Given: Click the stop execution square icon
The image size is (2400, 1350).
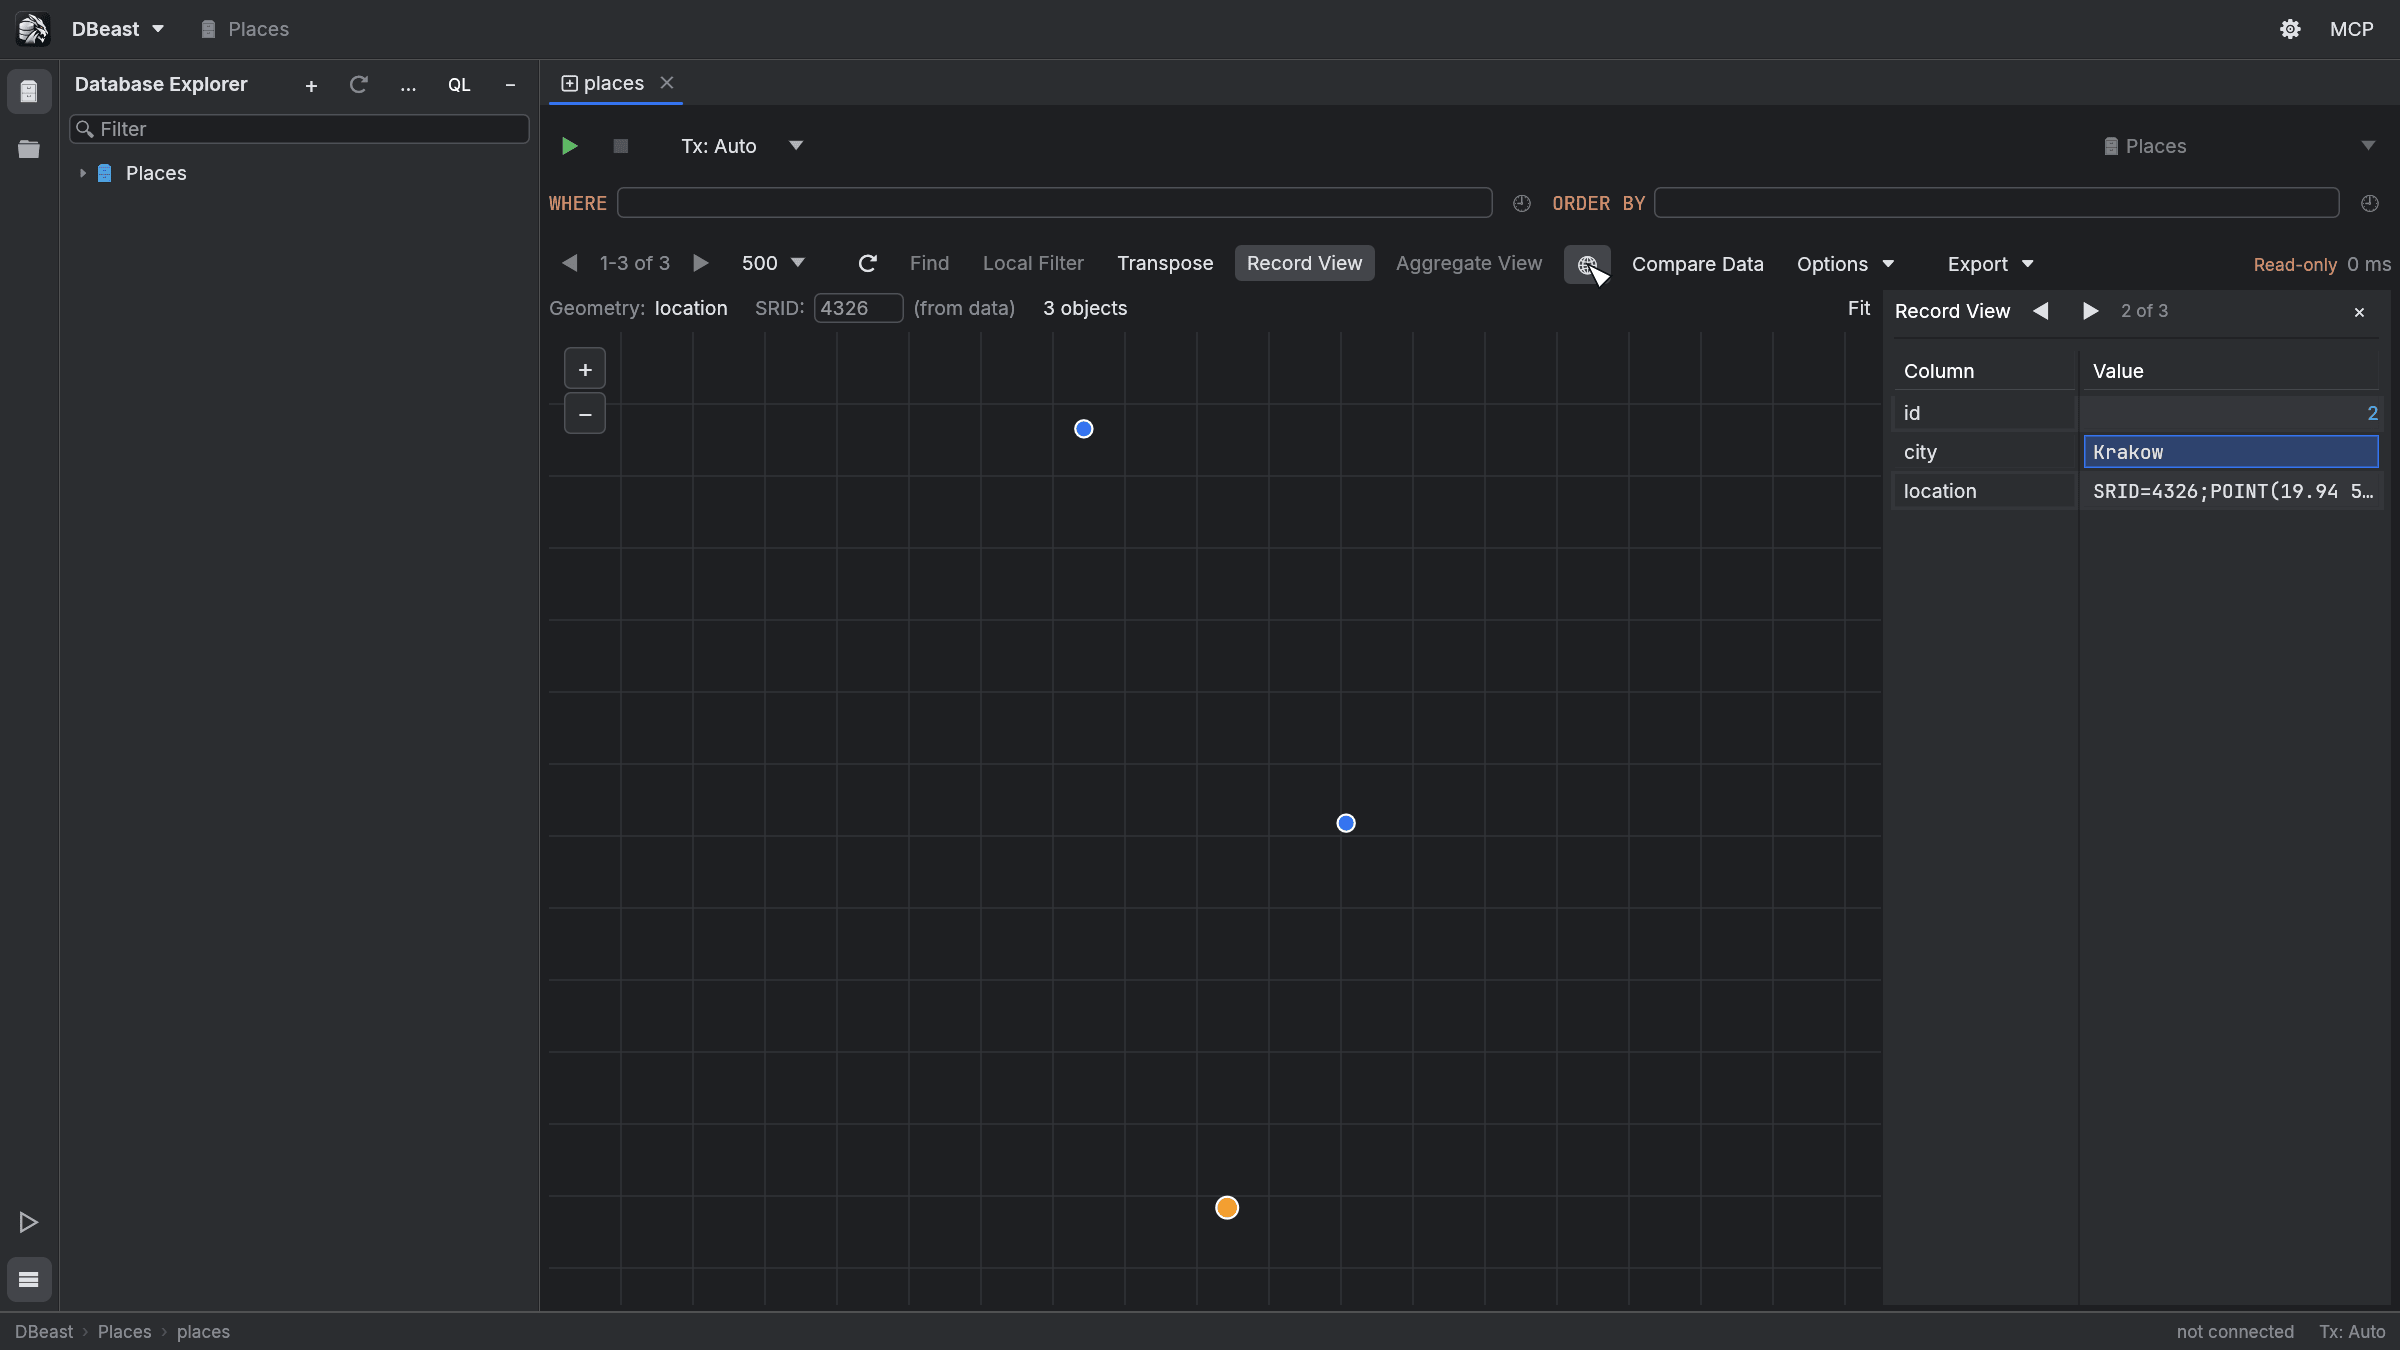Looking at the screenshot, I should coord(620,146).
